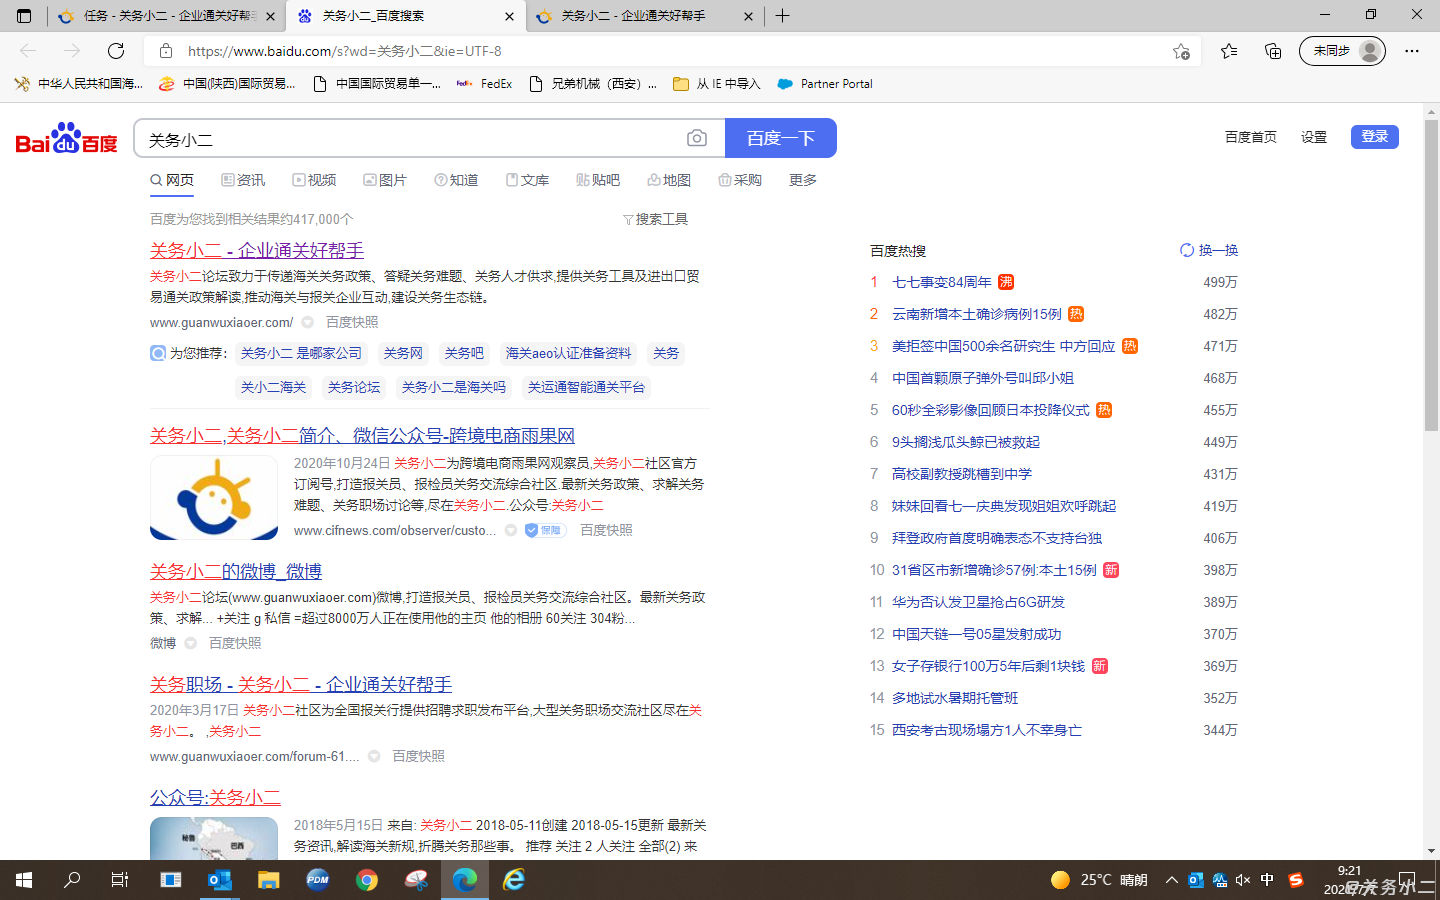Open browser settings and more menu
The width and height of the screenshot is (1440, 900).
pos(1412,51)
